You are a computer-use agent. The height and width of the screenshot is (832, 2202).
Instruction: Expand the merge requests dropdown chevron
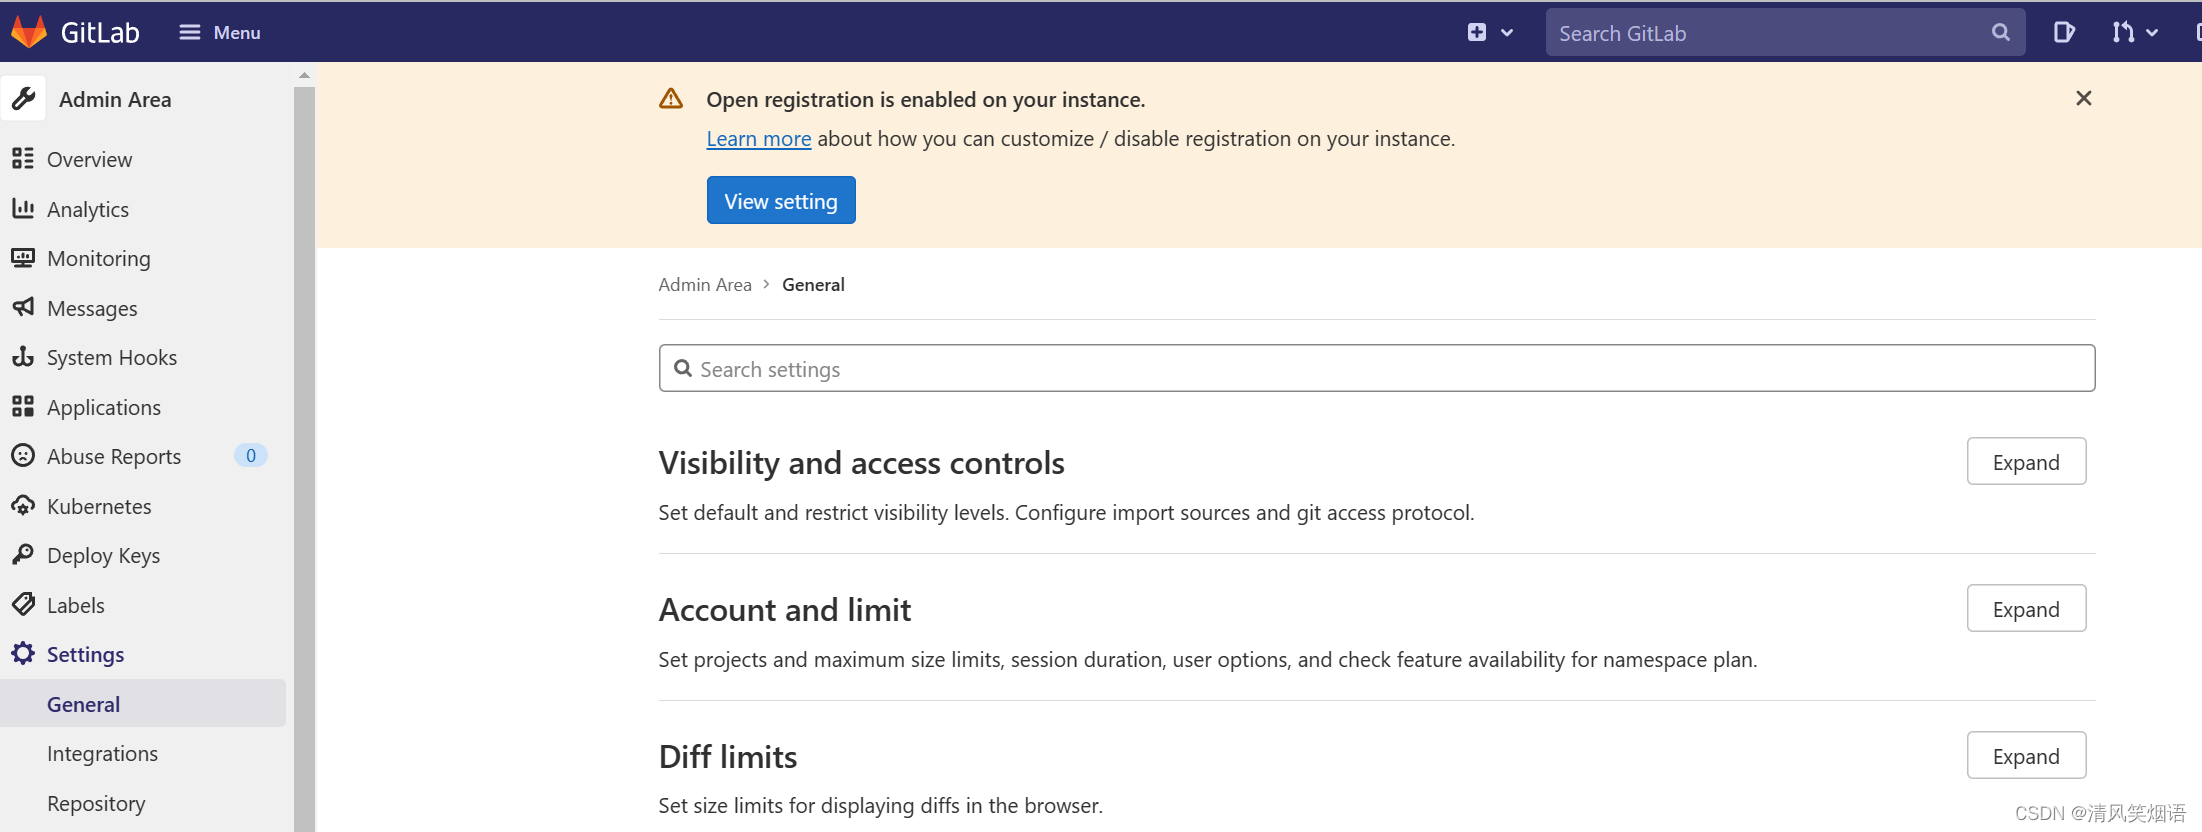coord(2151,33)
